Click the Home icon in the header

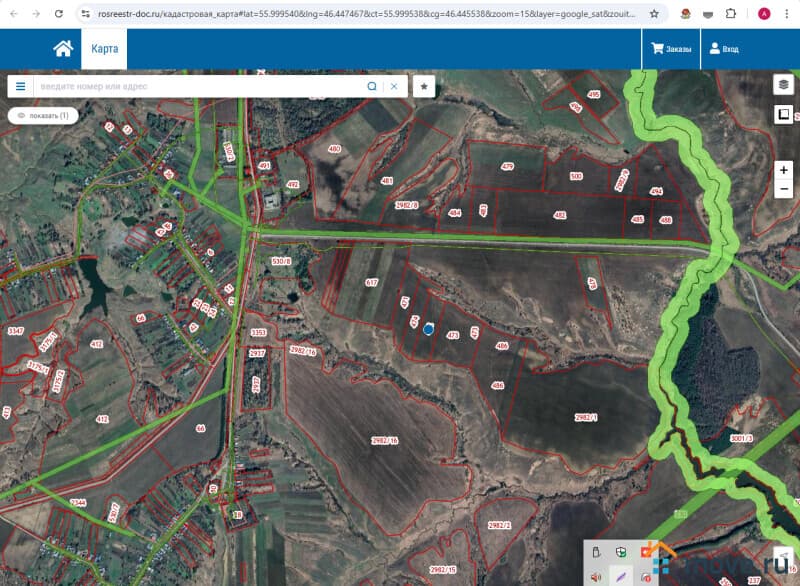point(63,49)
